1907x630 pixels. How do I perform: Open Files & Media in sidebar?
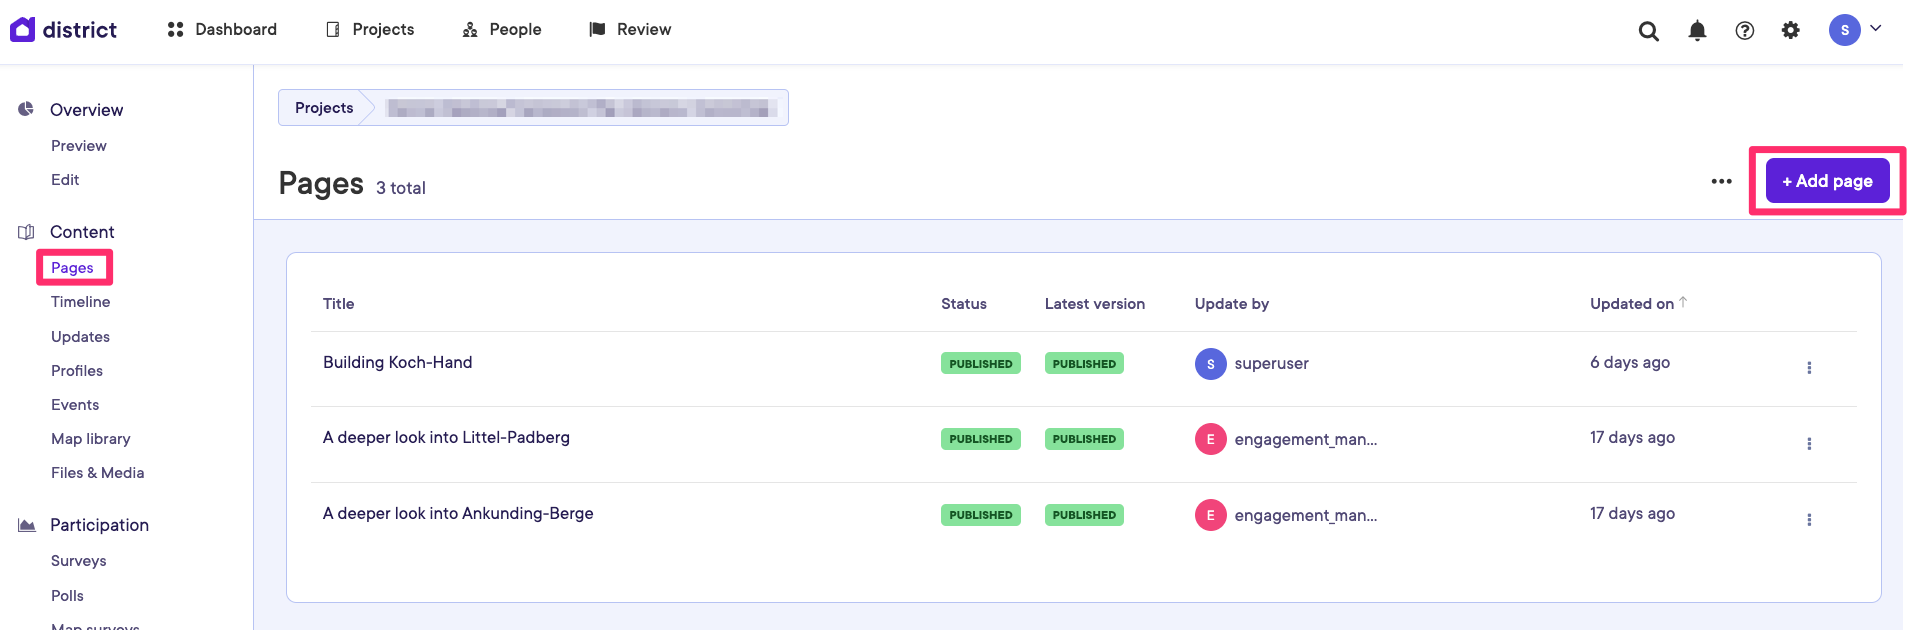pyautogui.click(x=97, y=473)
